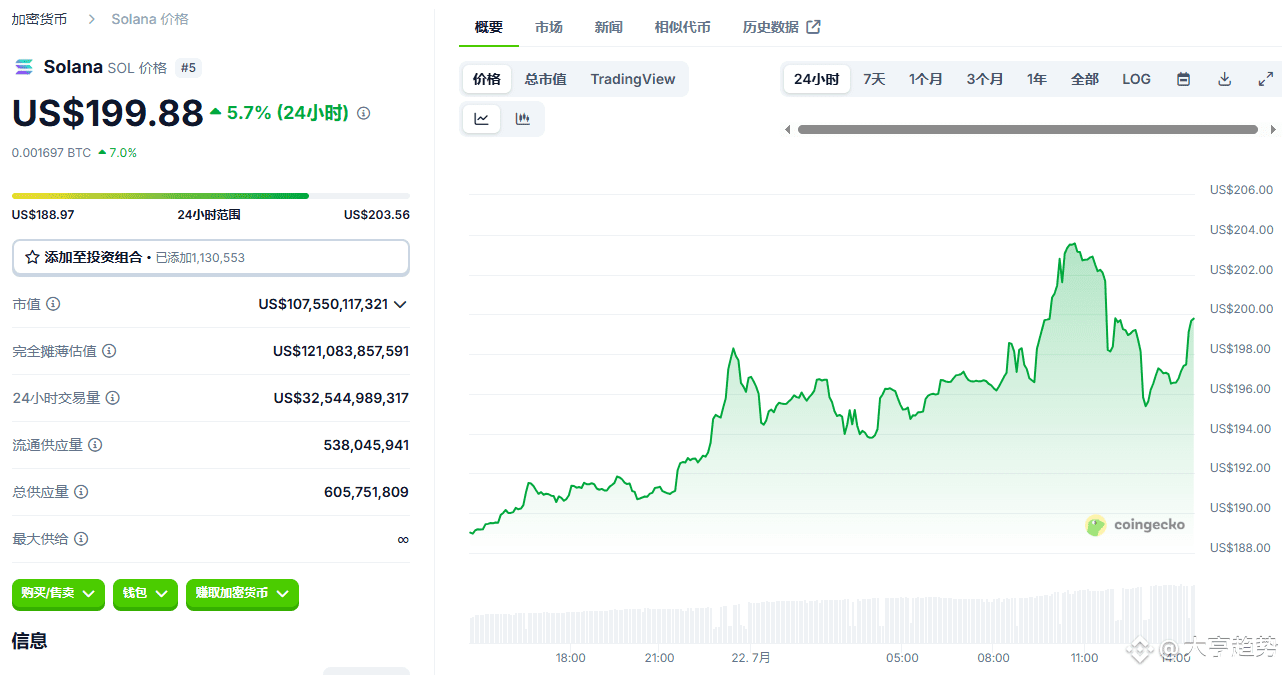Image resolution: width=1287 pixels, height=675 pixels.
Task: Select the 3个月 time range
Action: pyautogui.click(x=985, y=79)
